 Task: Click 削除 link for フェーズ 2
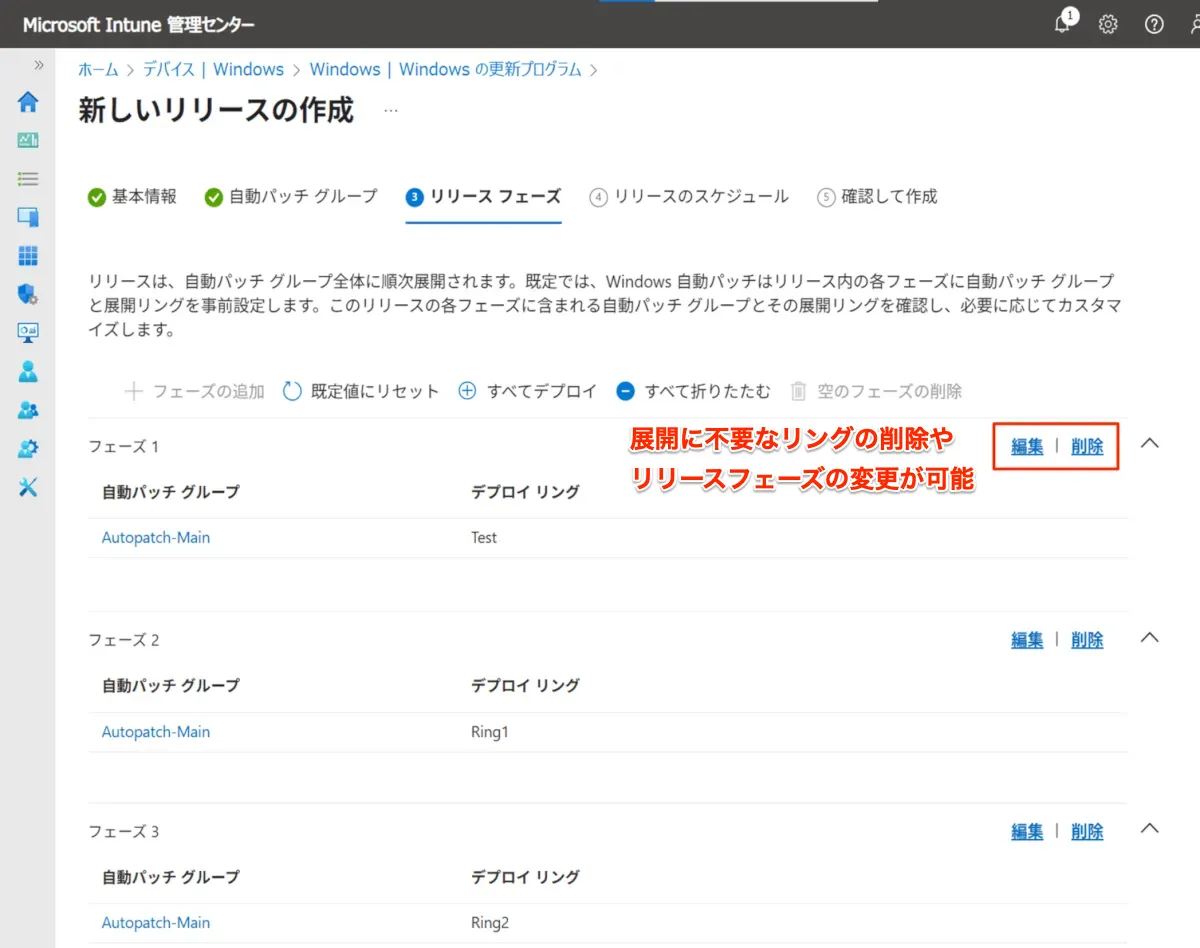pyautogui.click(x=1087, y=640)
